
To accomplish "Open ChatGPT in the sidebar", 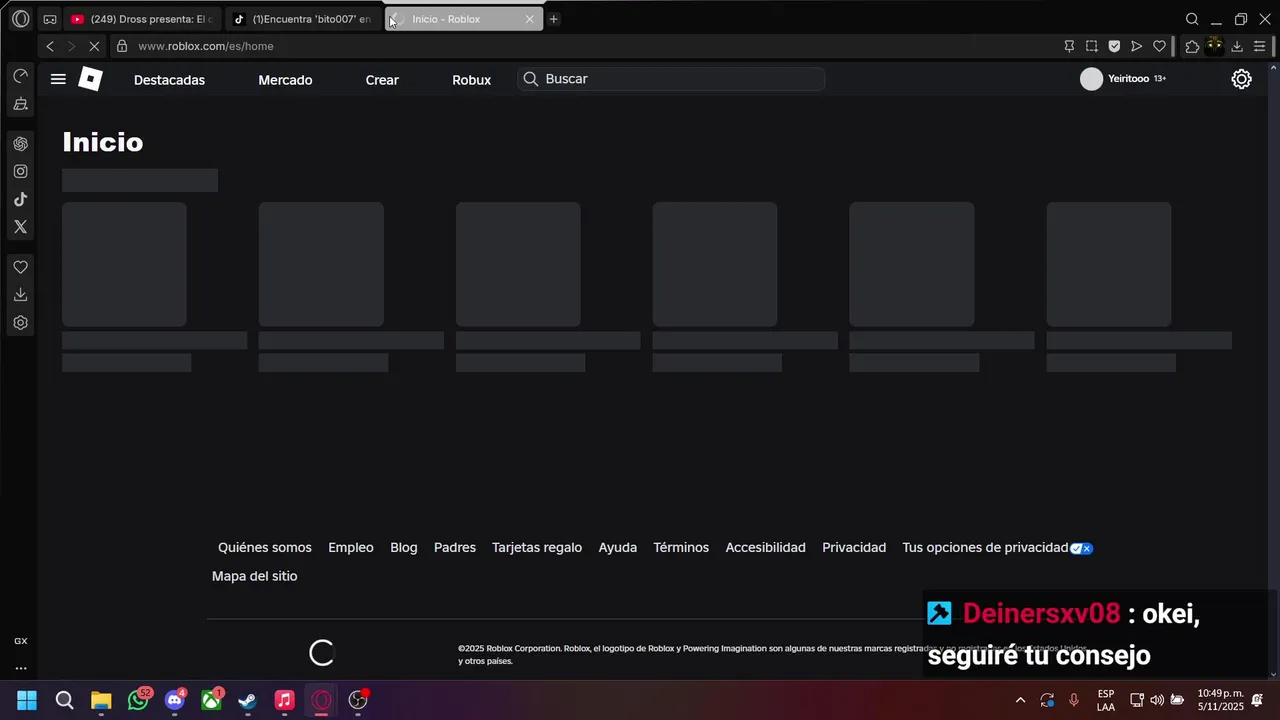I will (x=20, y=144).
